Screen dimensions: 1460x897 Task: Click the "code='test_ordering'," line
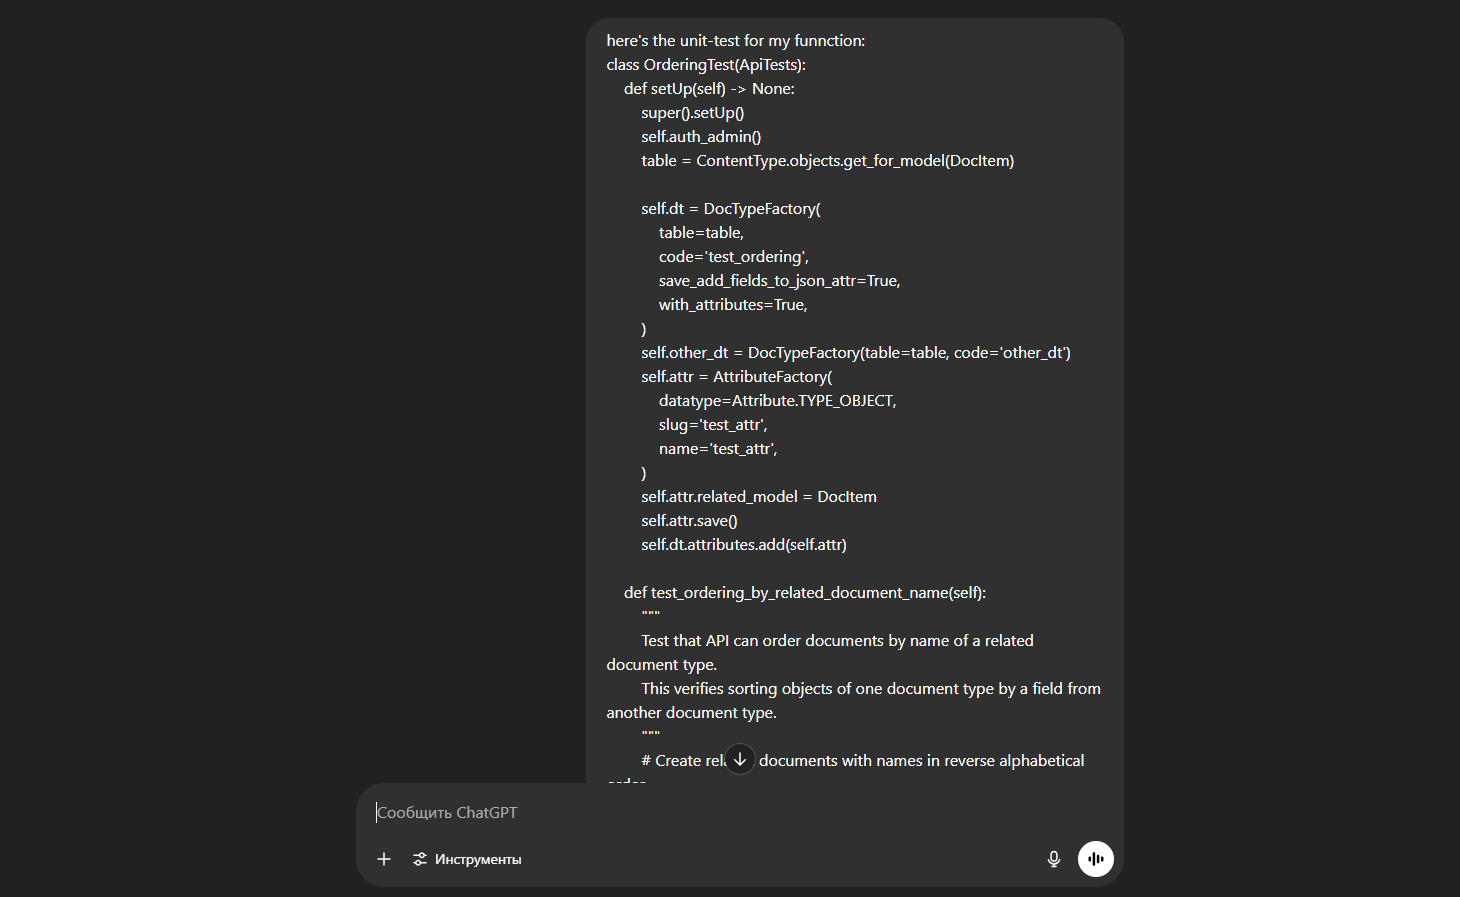733,257
